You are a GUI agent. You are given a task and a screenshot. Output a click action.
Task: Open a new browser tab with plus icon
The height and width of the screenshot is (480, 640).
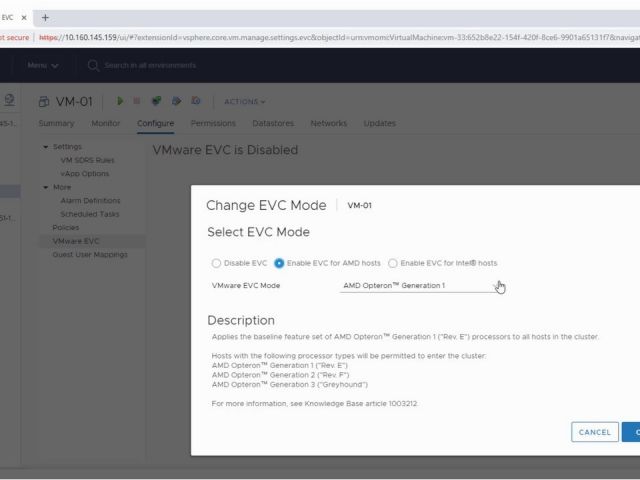click(45, 18)
